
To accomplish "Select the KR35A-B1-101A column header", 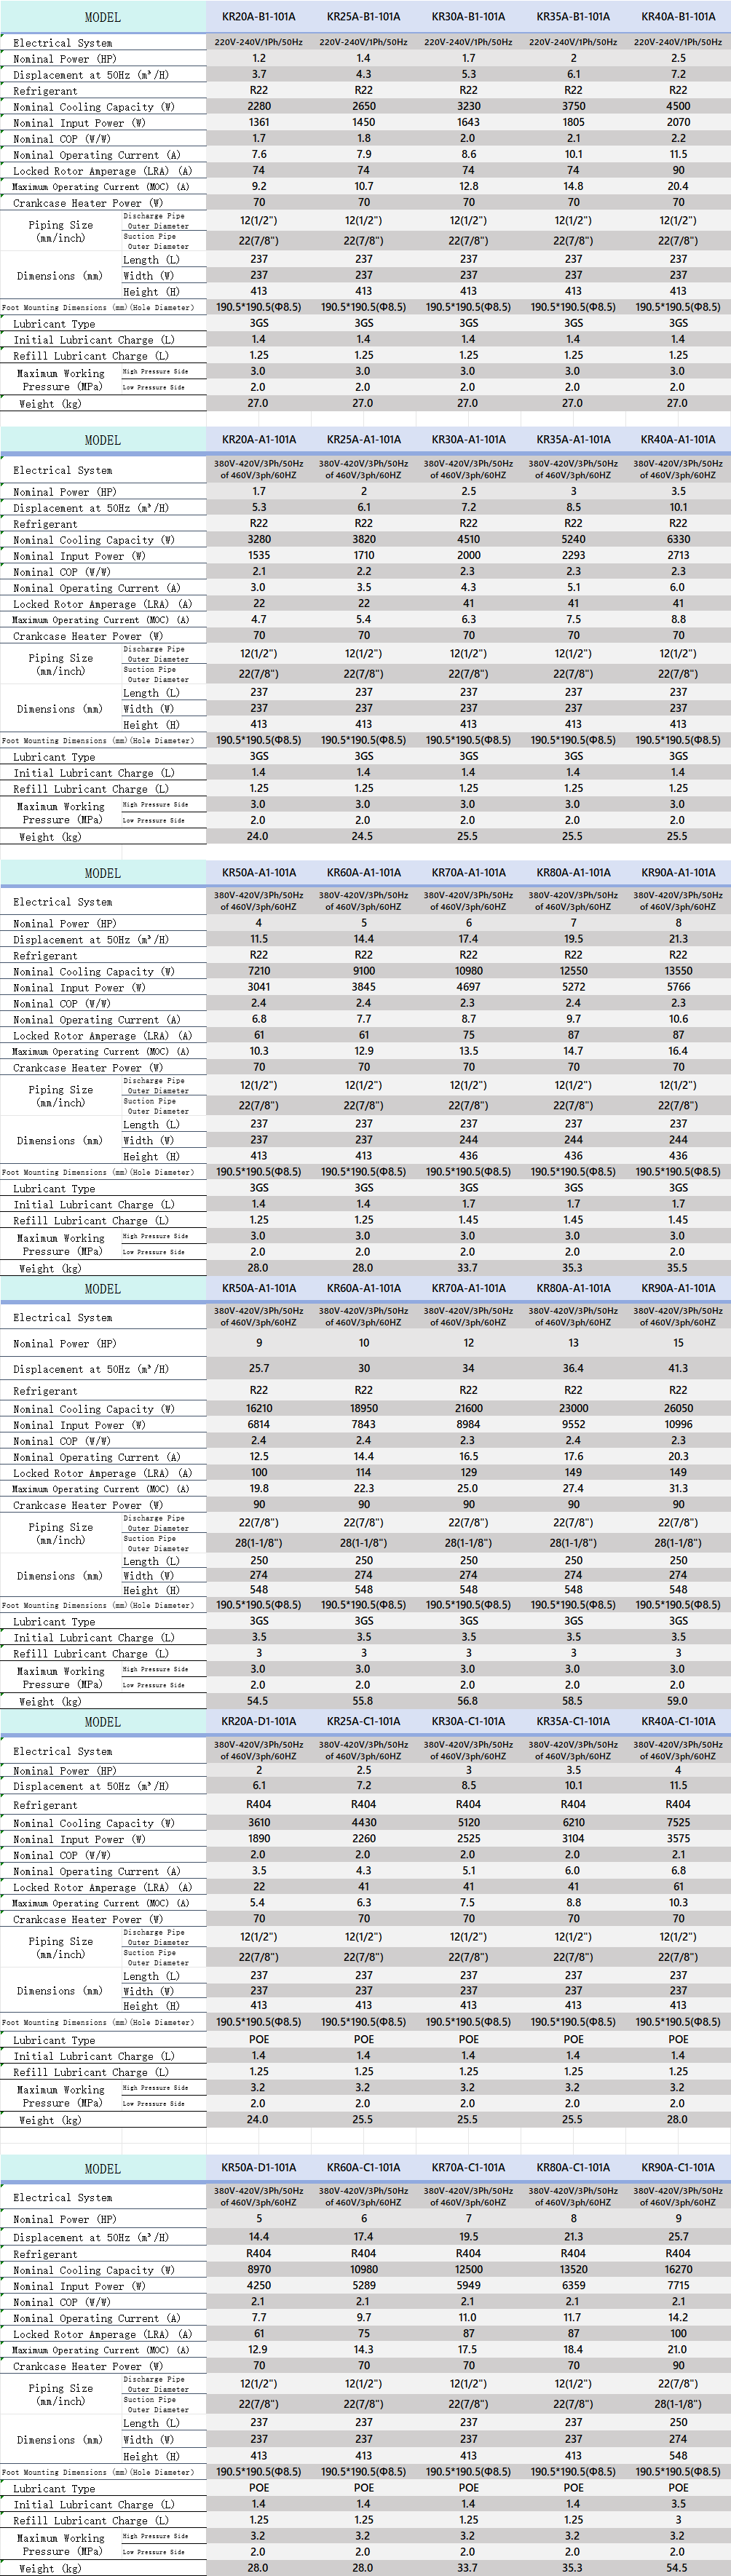I will click(x=573, y=17).
